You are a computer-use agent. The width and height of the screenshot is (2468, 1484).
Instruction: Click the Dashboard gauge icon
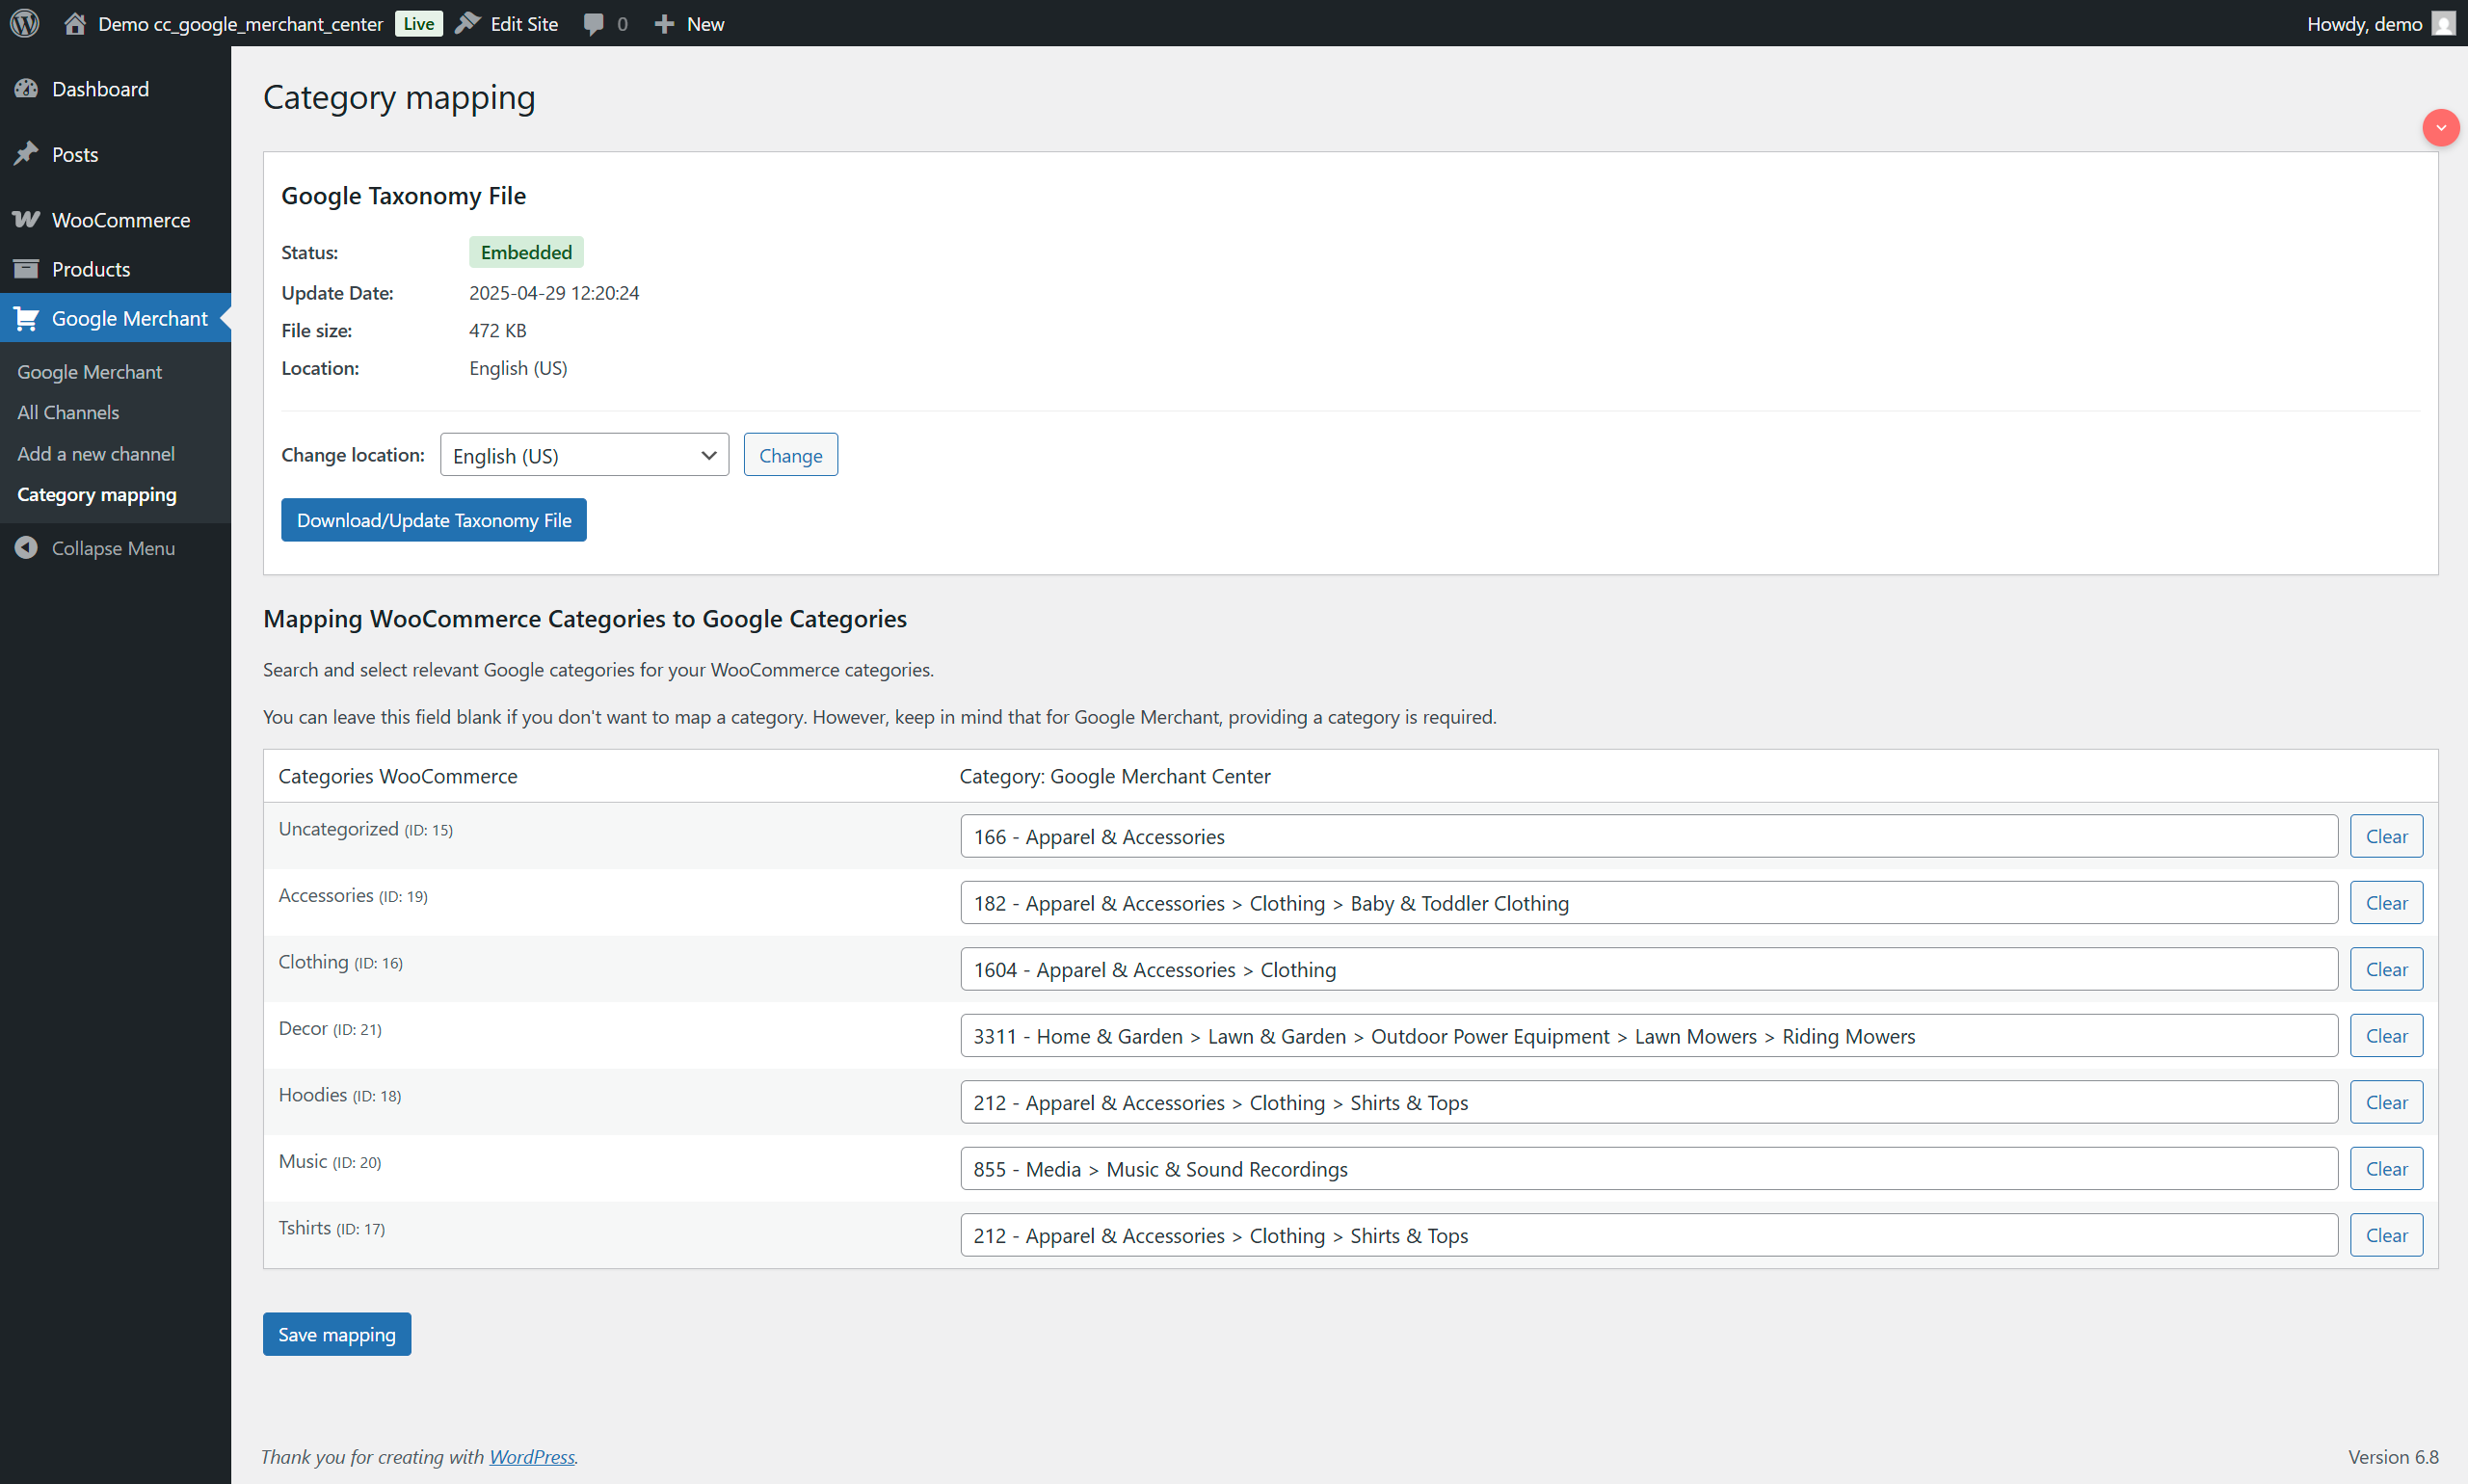[26, 89]
